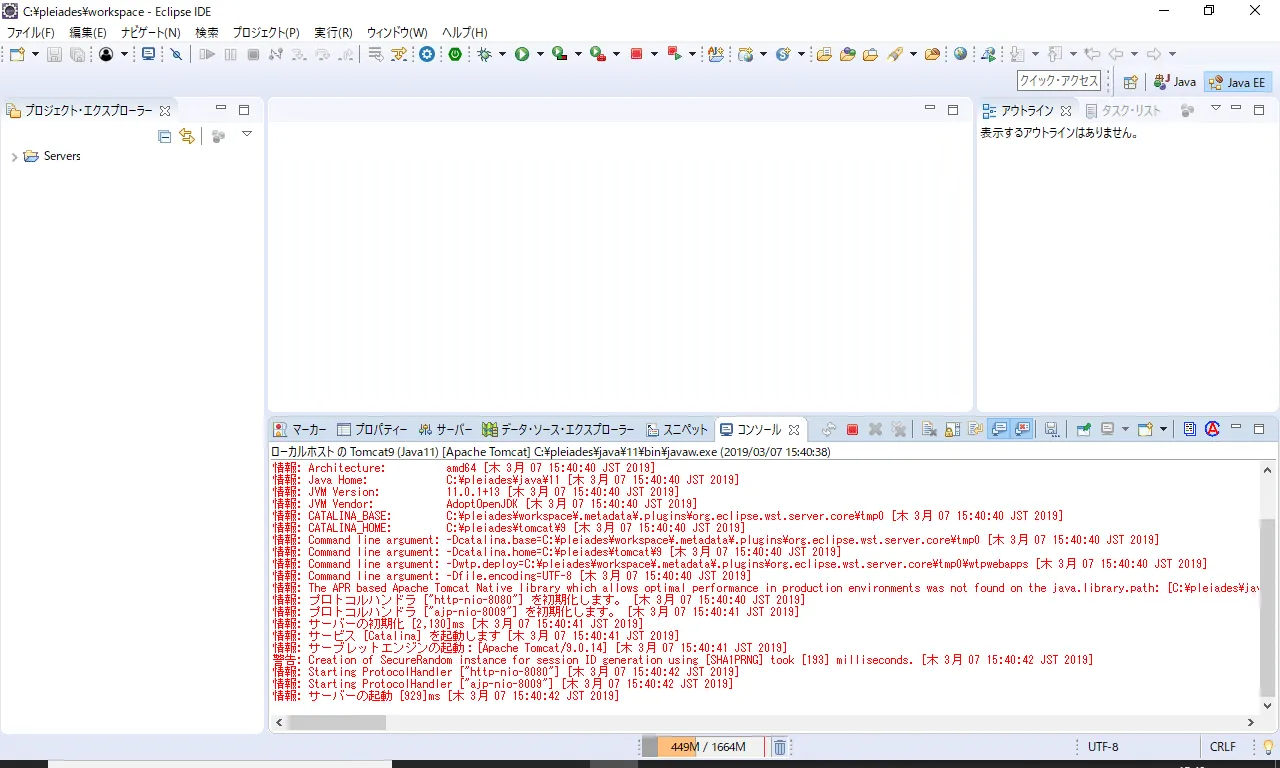The width and height of the screenshot is (1280, 768).
Task: Click the Open Web Browser globe icon
Action: pyautogui.click(x=960, y=54)
